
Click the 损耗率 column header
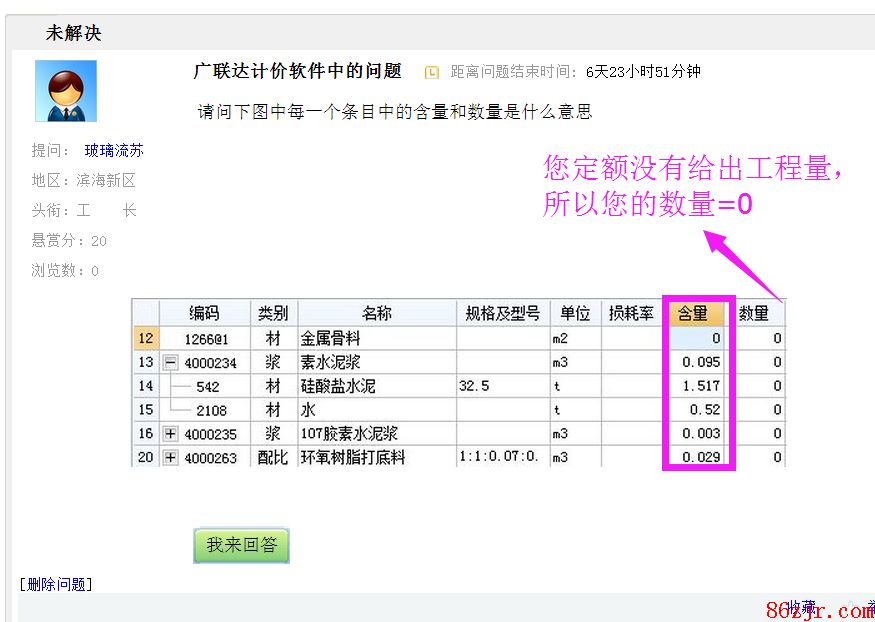coord(632,313)
